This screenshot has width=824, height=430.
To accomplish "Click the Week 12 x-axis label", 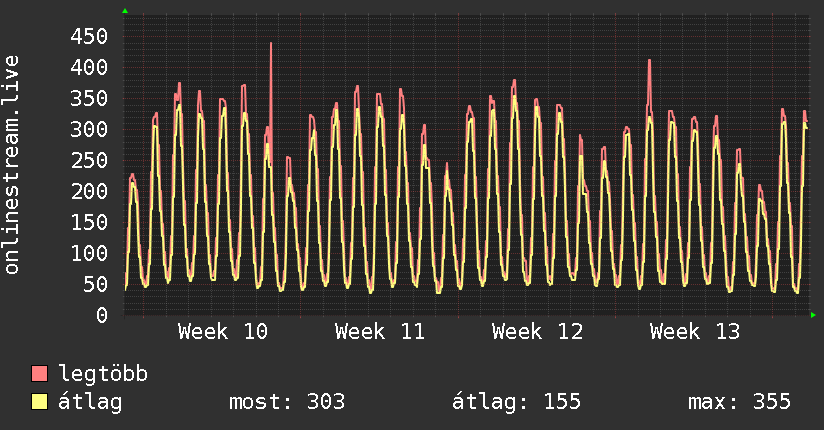I will (538, 332).
